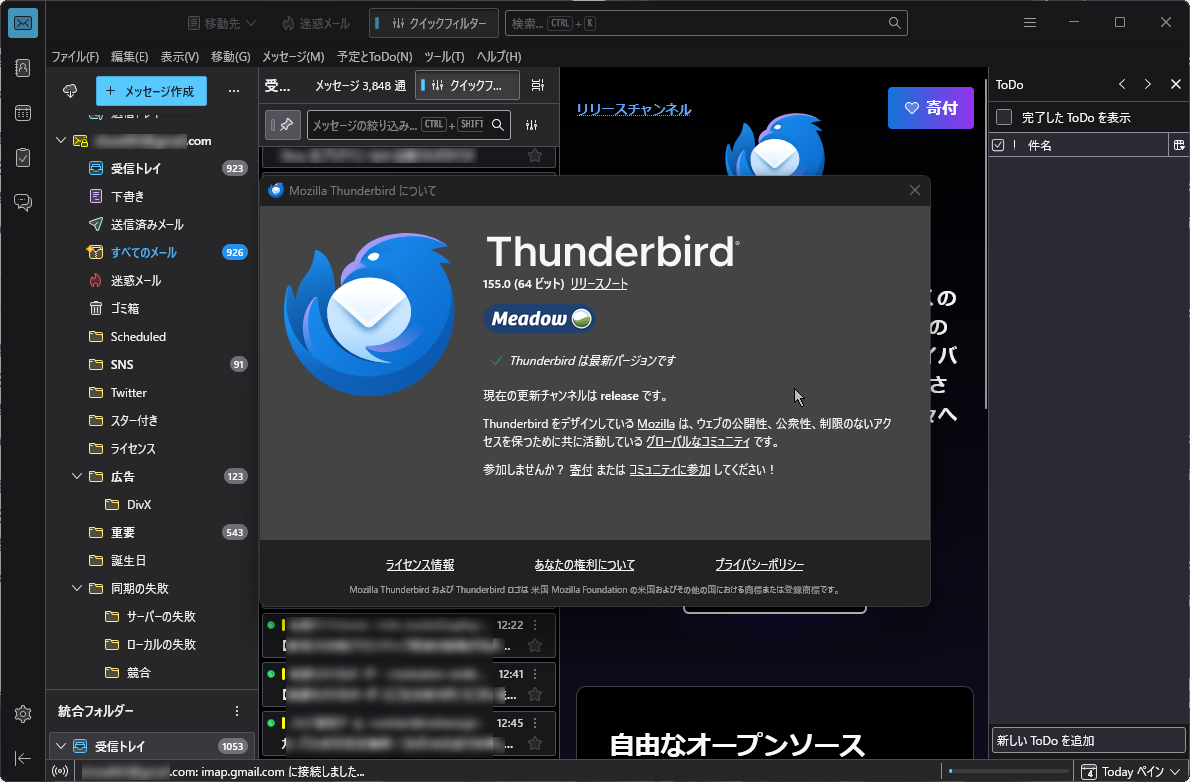
Task: Open the Chat space
Action: 23,202
